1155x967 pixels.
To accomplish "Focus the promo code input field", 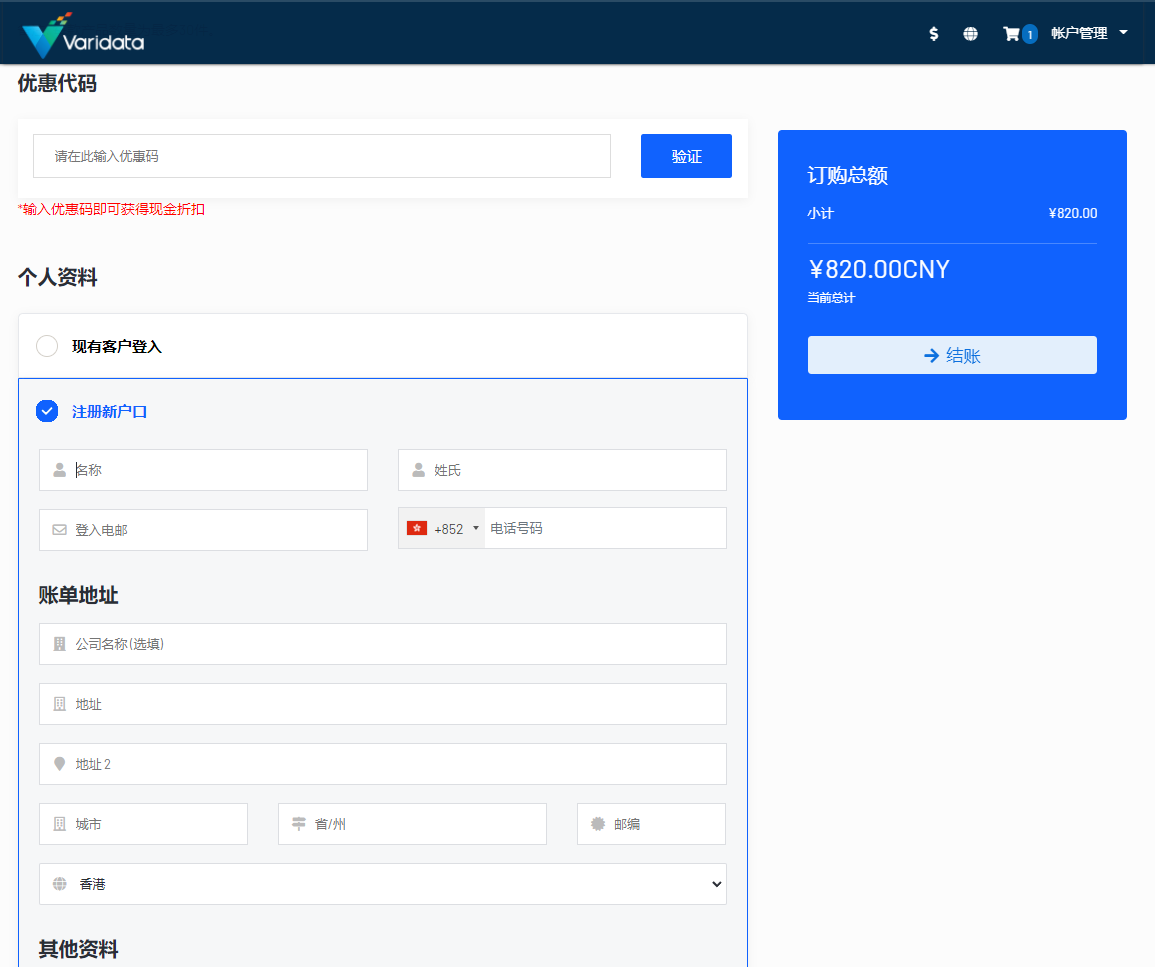I will pyautogui.click(x=322, y=156).
